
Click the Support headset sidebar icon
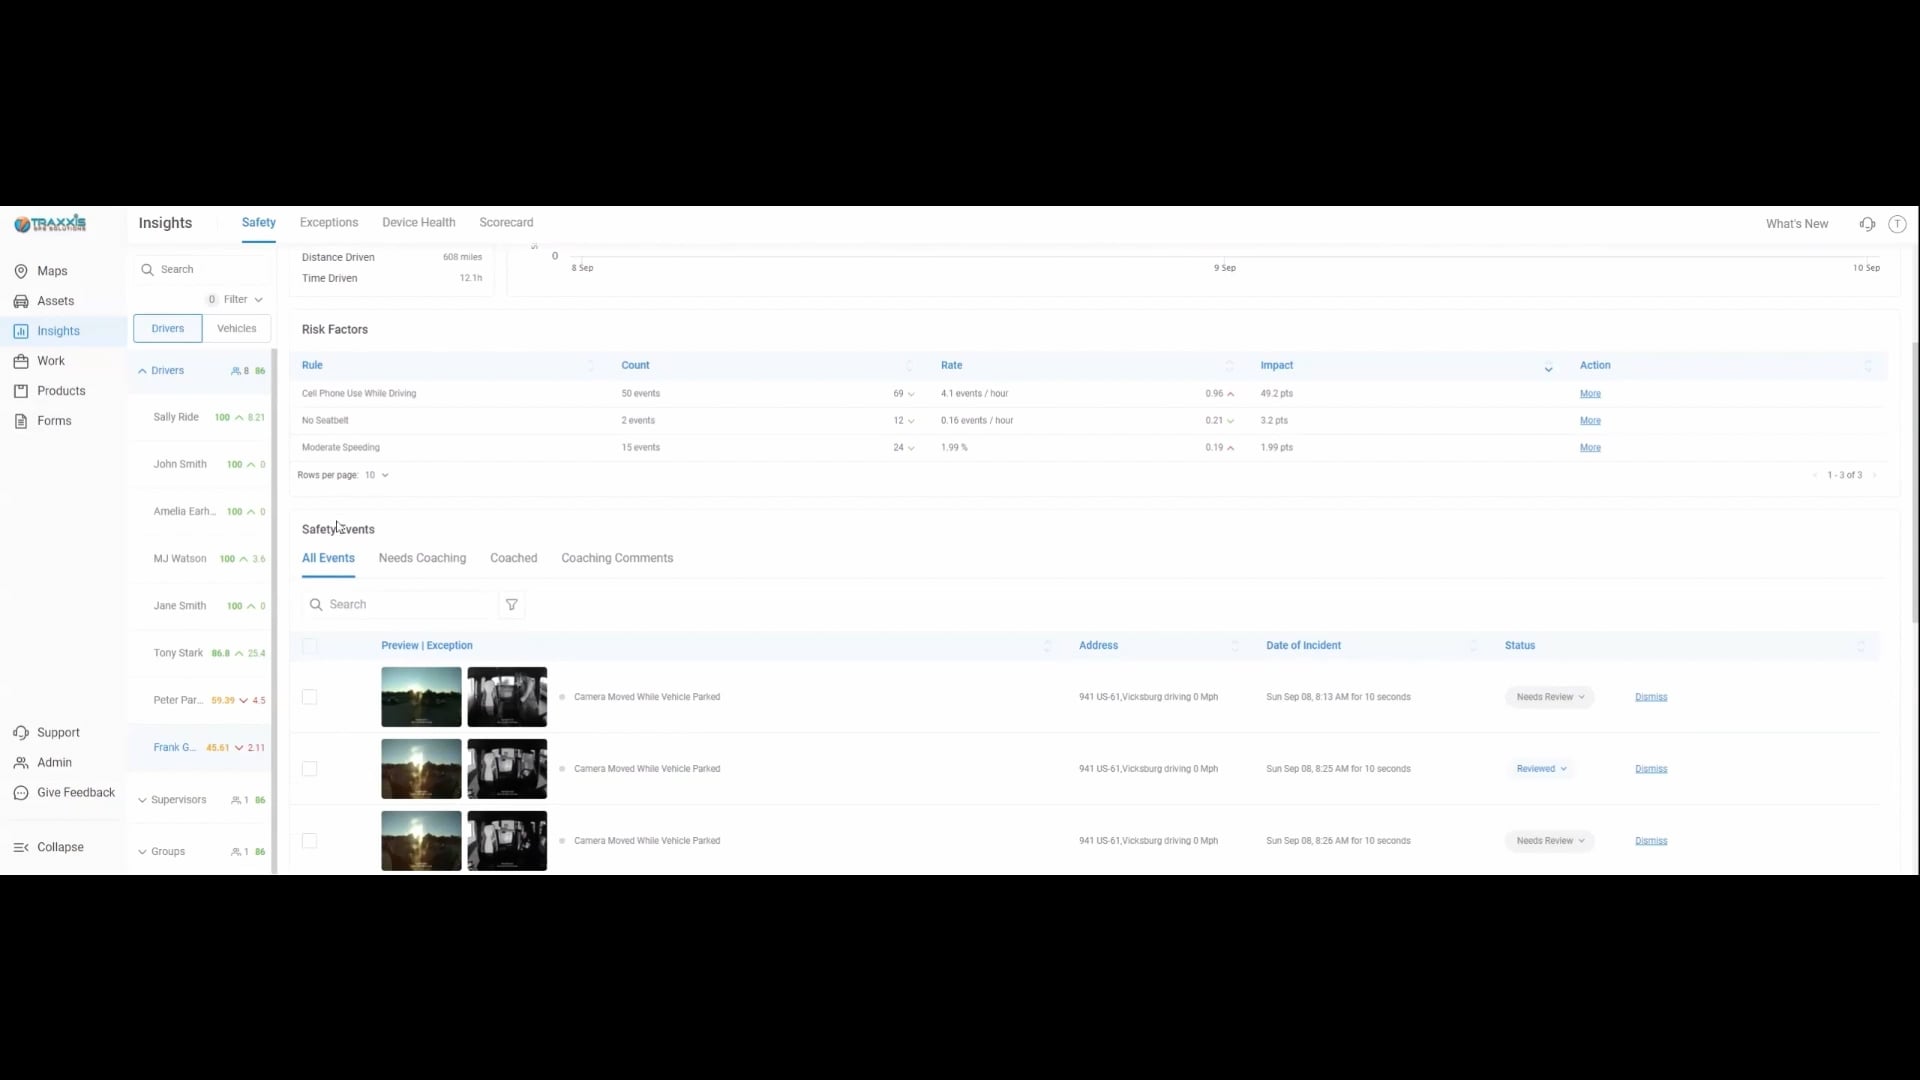[x=21, y=733]
